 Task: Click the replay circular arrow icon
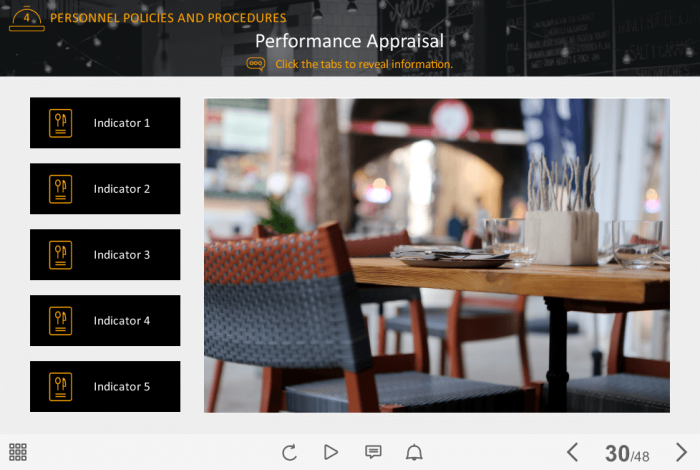click(x=289, y=453)
